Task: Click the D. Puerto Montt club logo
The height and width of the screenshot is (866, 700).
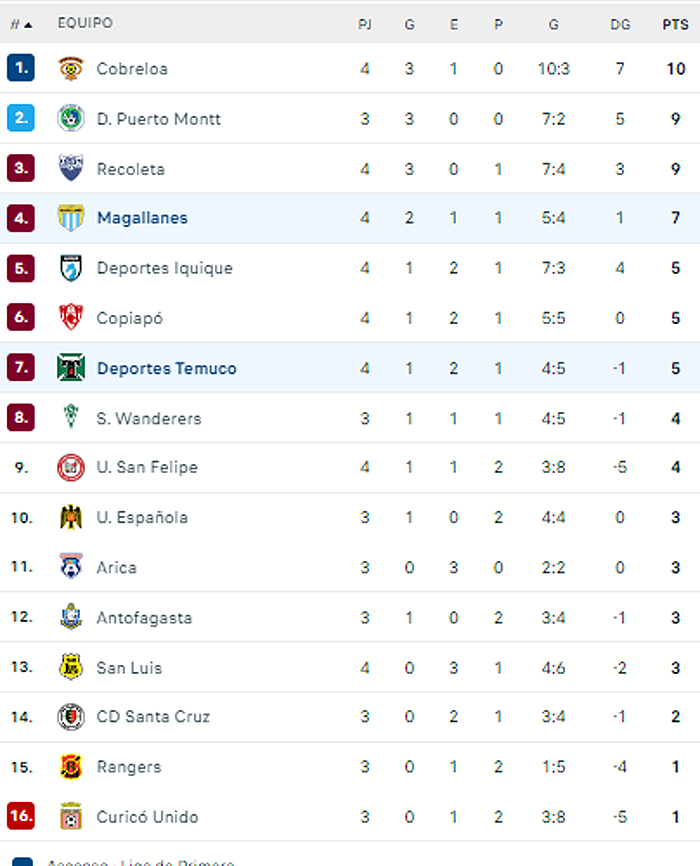Action: pyautogui.click(x=71, y=119)
